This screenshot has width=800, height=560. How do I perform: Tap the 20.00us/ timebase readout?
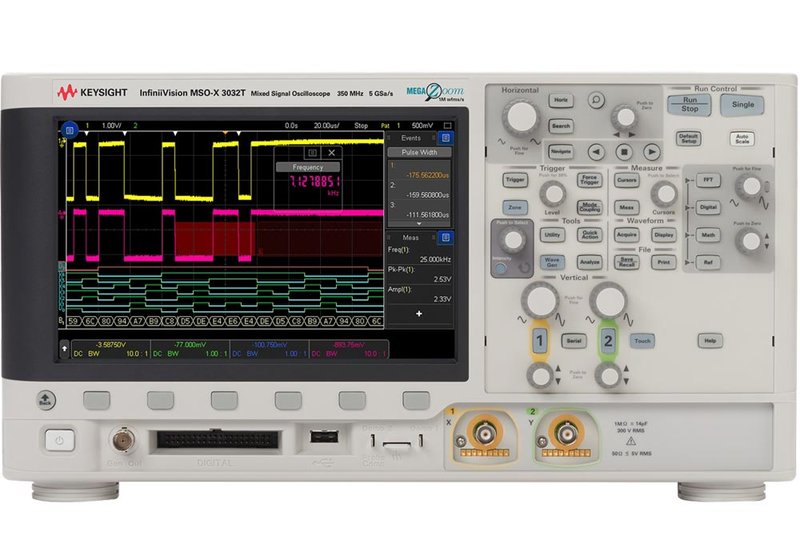point(327,125)
